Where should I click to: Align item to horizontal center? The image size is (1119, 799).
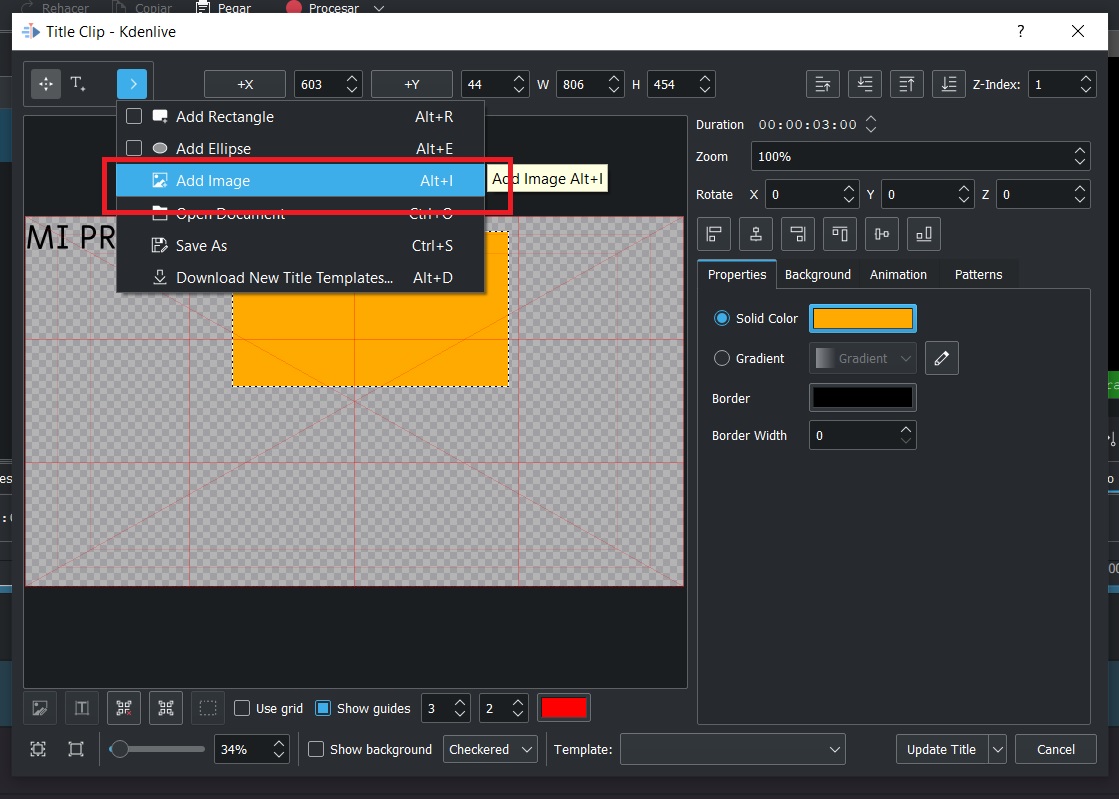click(756, 234)
